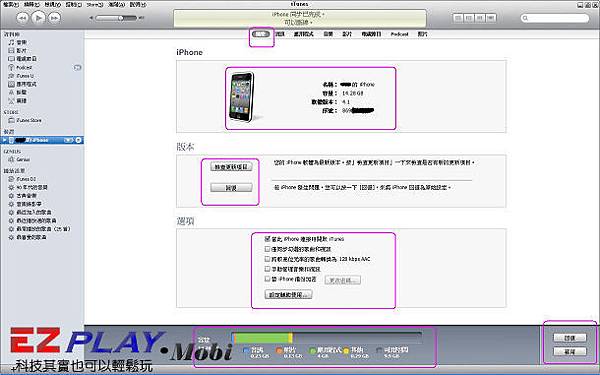Screen dimensions: 600x375
Task: Enable manually managing music and videos
Action: pos(267,269)
